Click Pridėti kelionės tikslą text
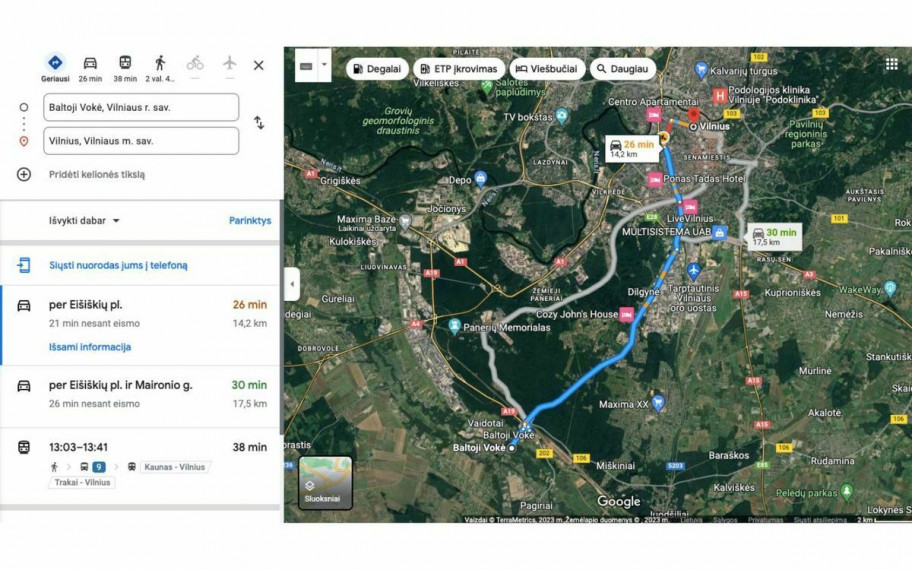Screen dimensions: 912x570 [x=97, y=174]
